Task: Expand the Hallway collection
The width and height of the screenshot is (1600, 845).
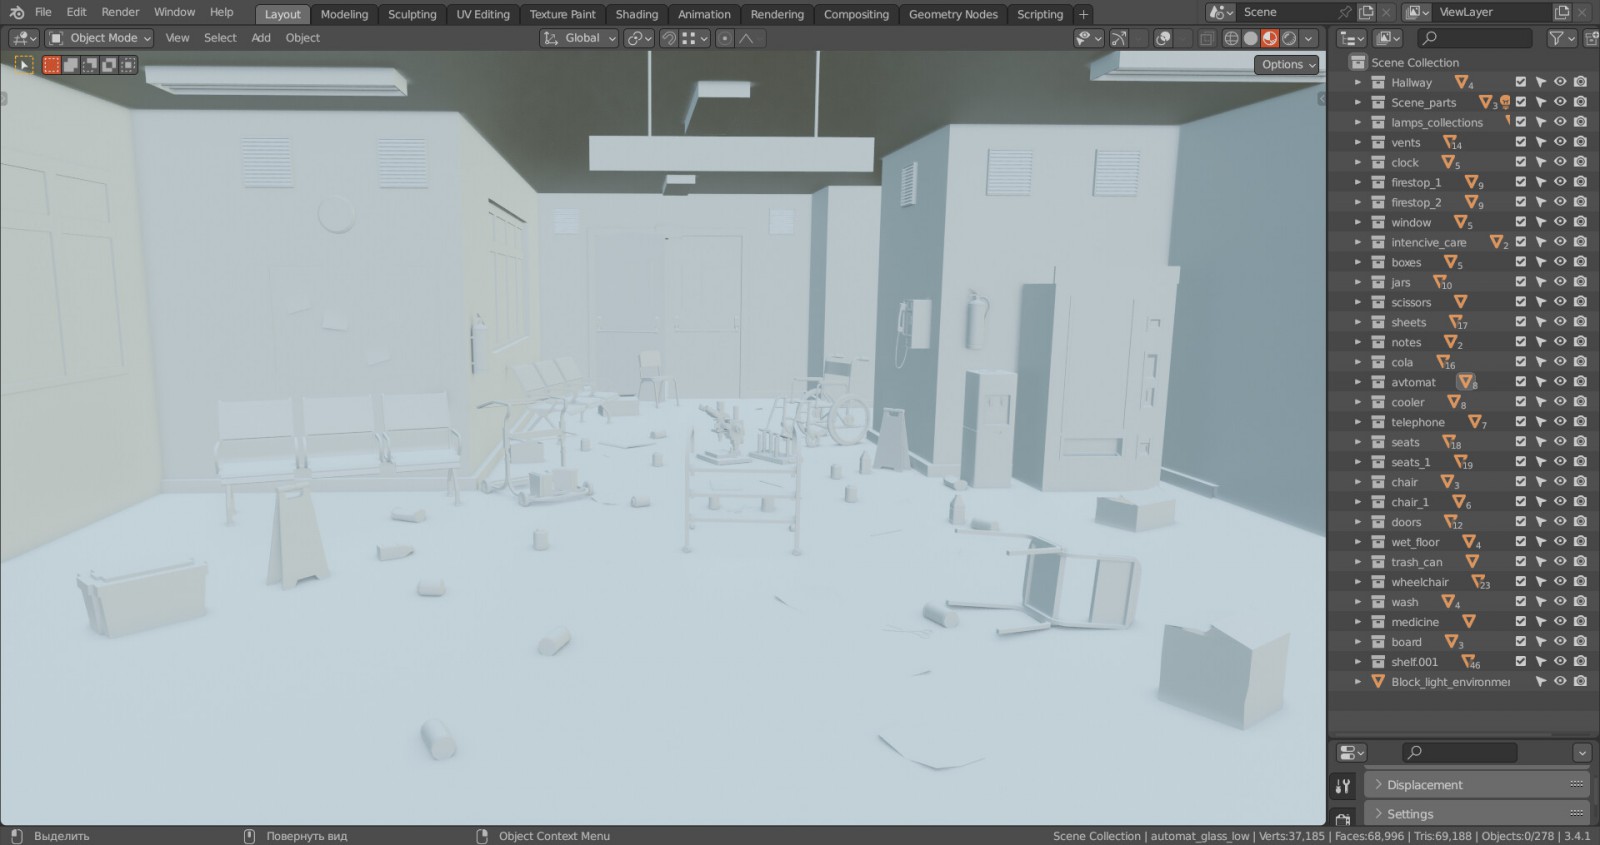Action: pyautogui.click(x=1357, y=82)
